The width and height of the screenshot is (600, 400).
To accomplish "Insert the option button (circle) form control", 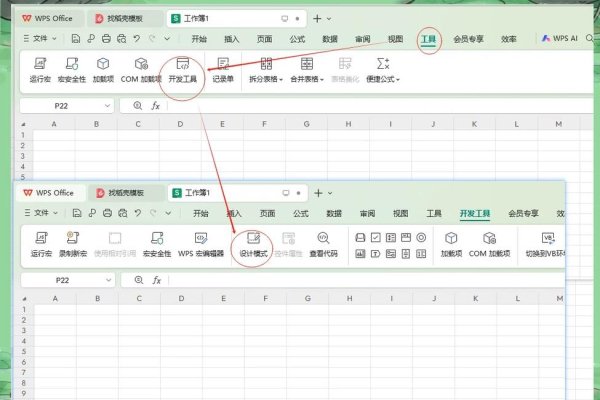I will pos(421,238).
